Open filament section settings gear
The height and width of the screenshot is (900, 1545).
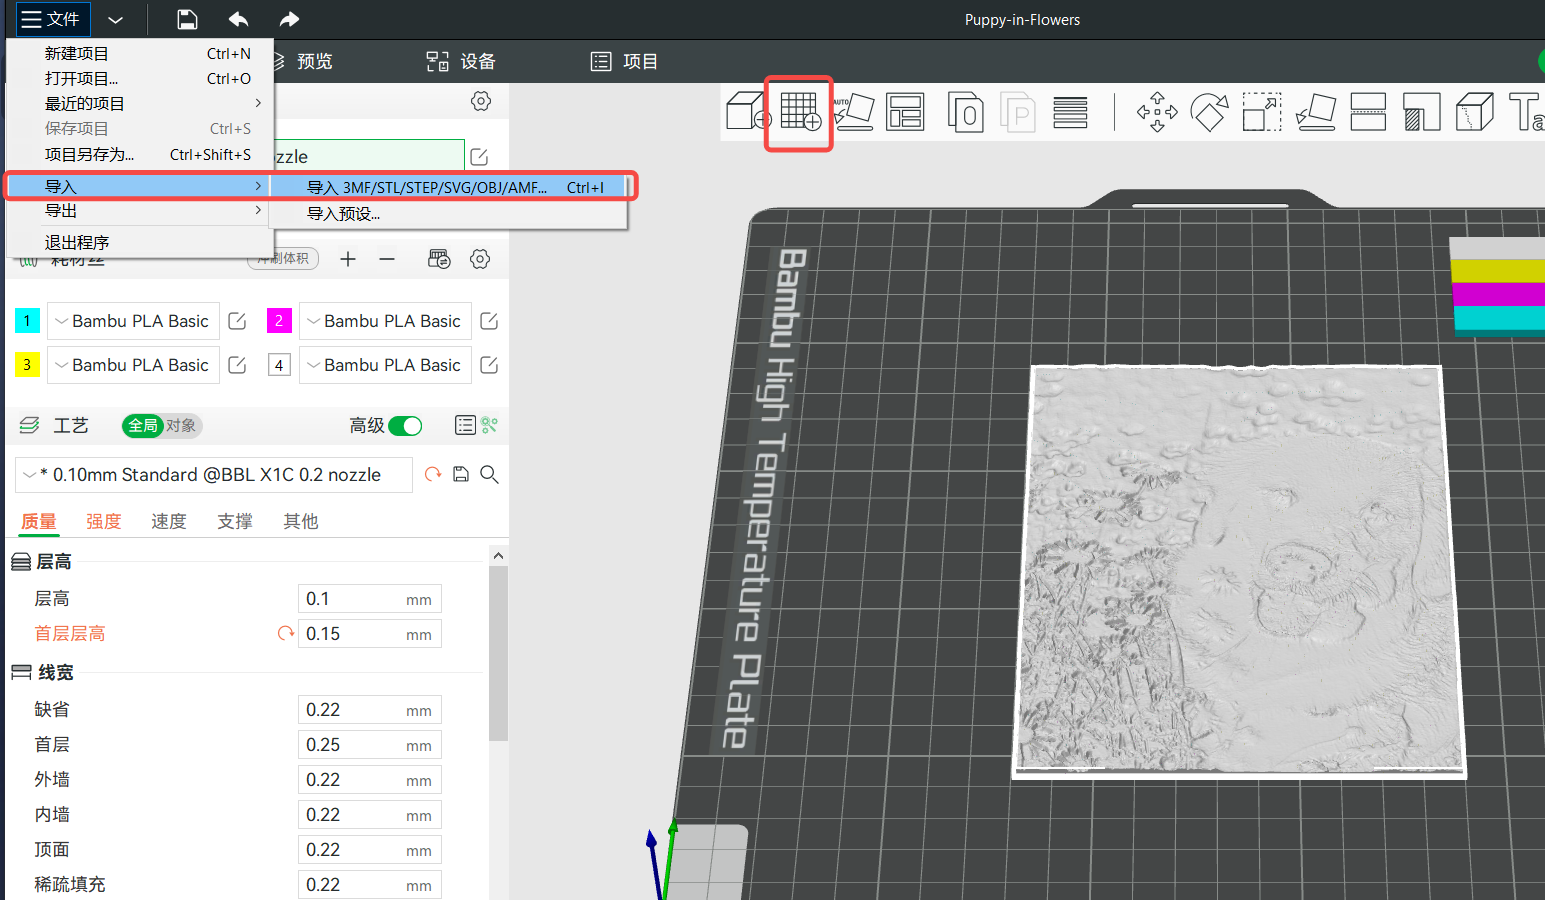click(x=480, y=259)
